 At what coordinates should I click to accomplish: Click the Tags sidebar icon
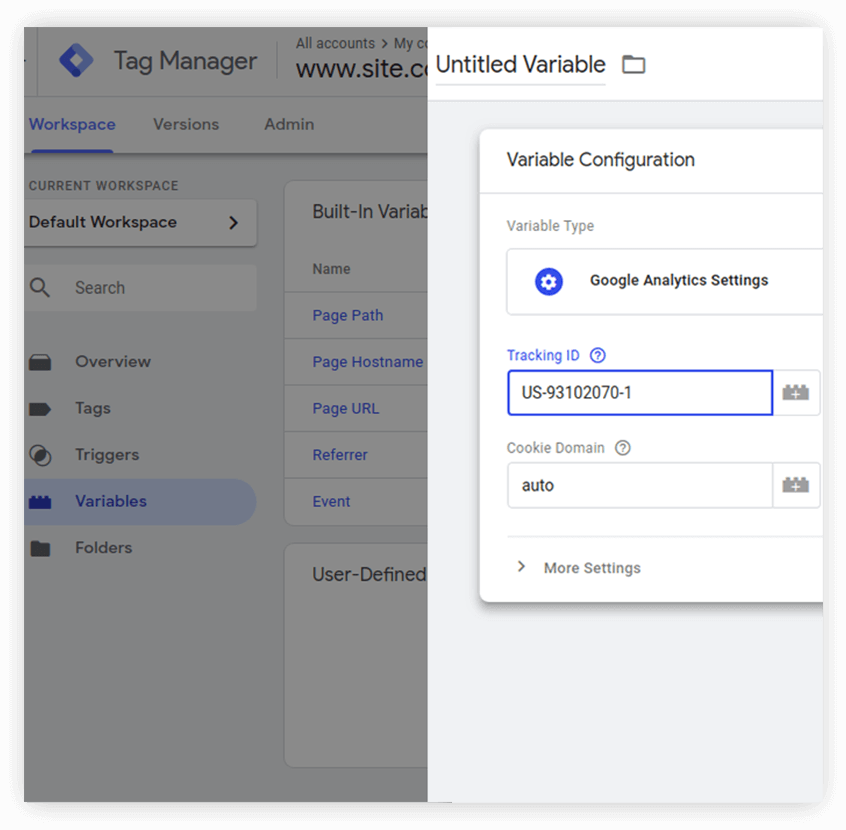[40, 409]
